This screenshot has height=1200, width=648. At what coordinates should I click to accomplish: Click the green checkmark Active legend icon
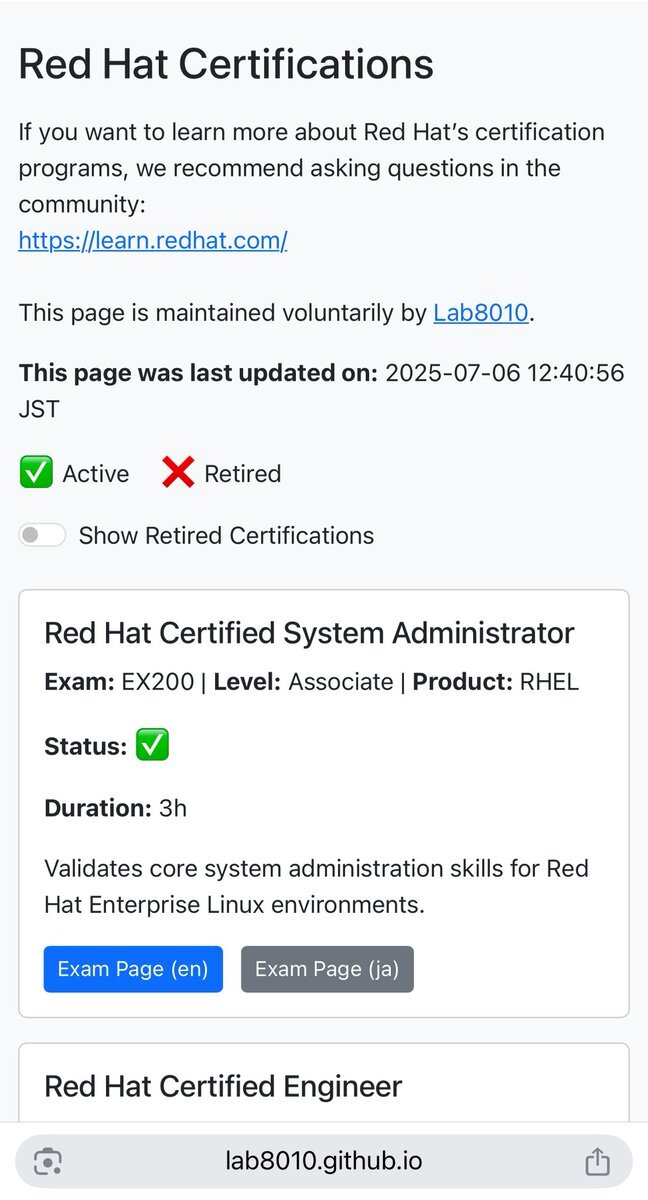[x=36, y=473]
